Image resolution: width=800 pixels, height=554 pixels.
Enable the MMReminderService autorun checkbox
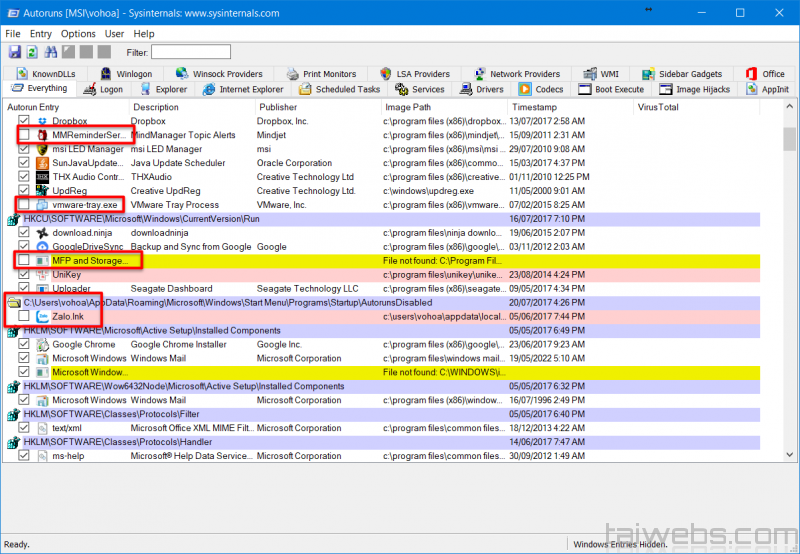point(24,135)
